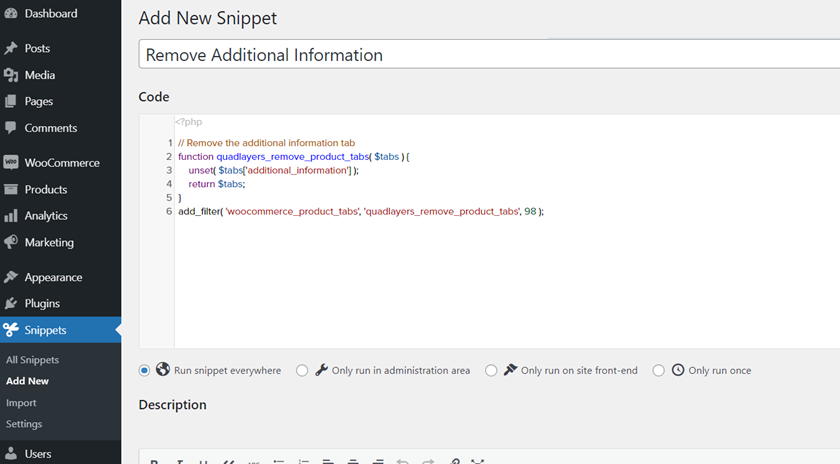840x464 pixels.
Task: Open the Add New submenu item
Action: click(x=27, y=381)
